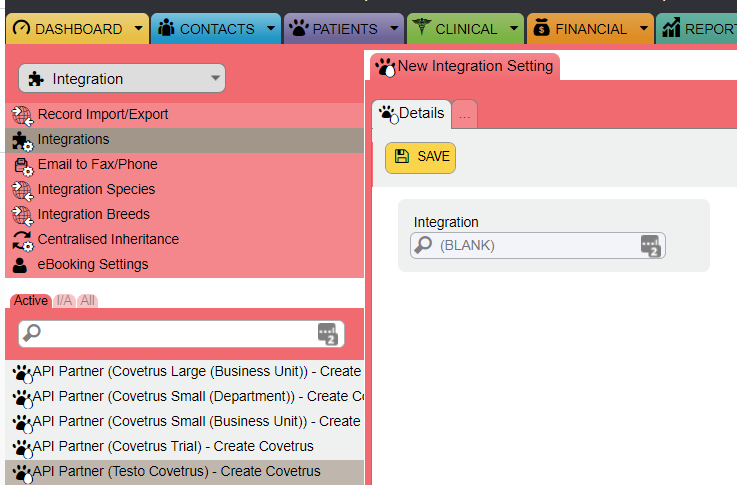Expand the Financial menu arrow
The height and width of the screenshot is (485, 737).
tap(641, 29)
